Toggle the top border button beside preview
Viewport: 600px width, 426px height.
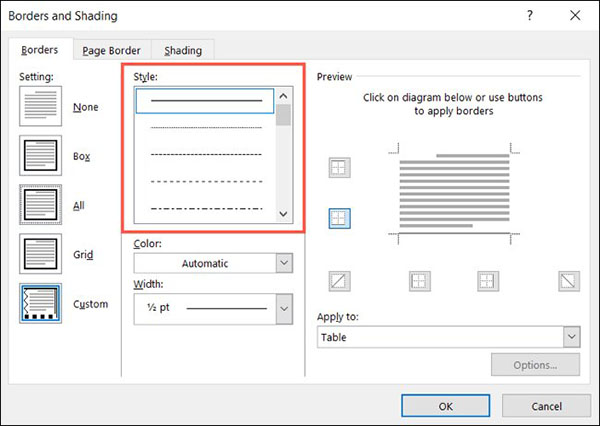(340, 168)
